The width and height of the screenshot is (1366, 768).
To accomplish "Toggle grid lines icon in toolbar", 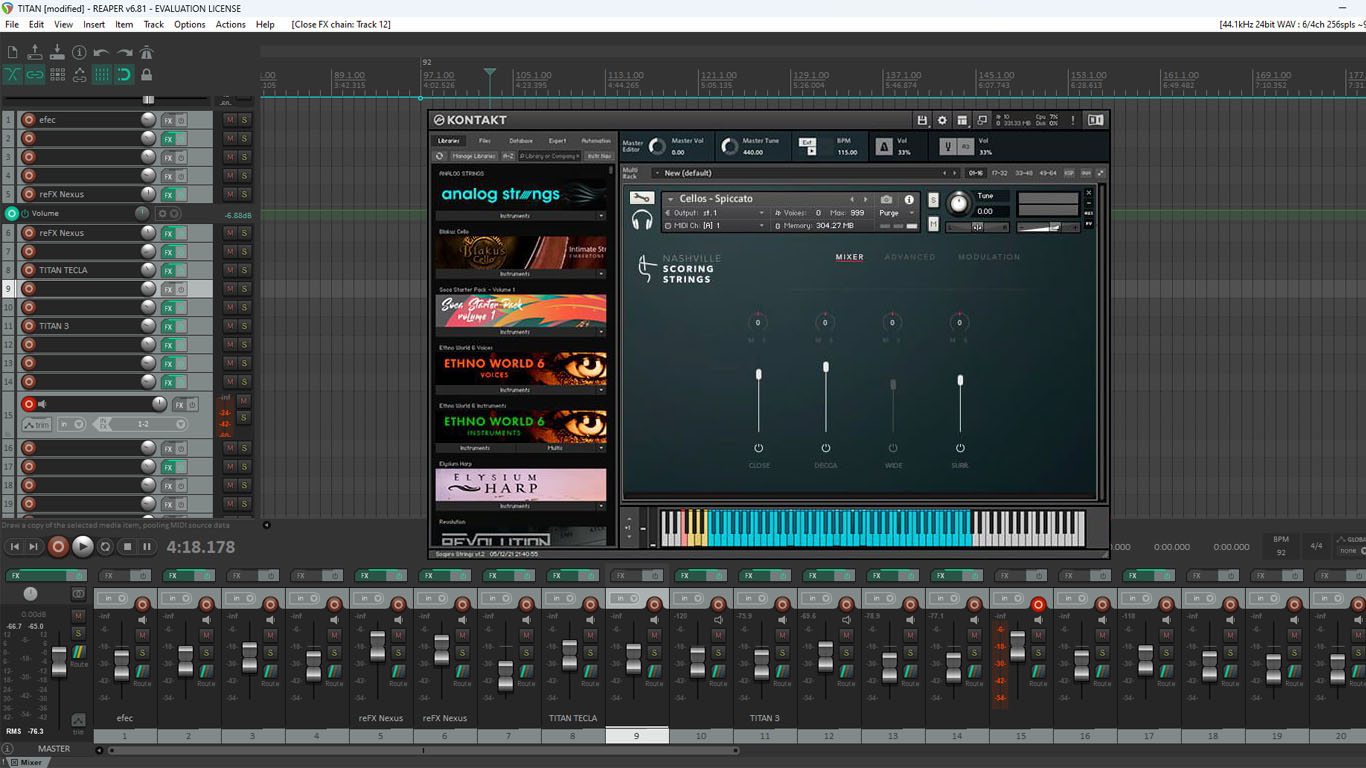I will coord(101,74).
